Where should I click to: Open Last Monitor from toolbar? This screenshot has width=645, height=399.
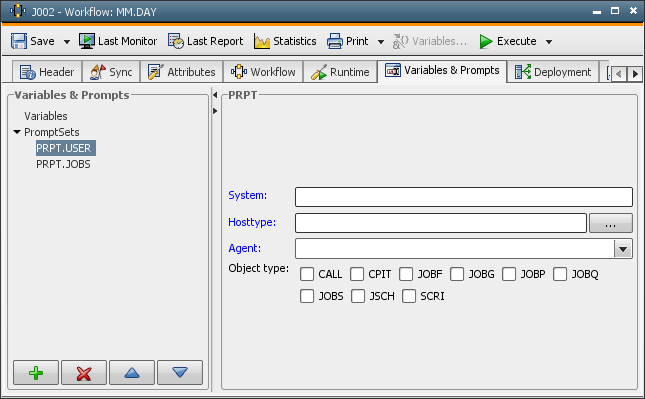pos(118,41)
